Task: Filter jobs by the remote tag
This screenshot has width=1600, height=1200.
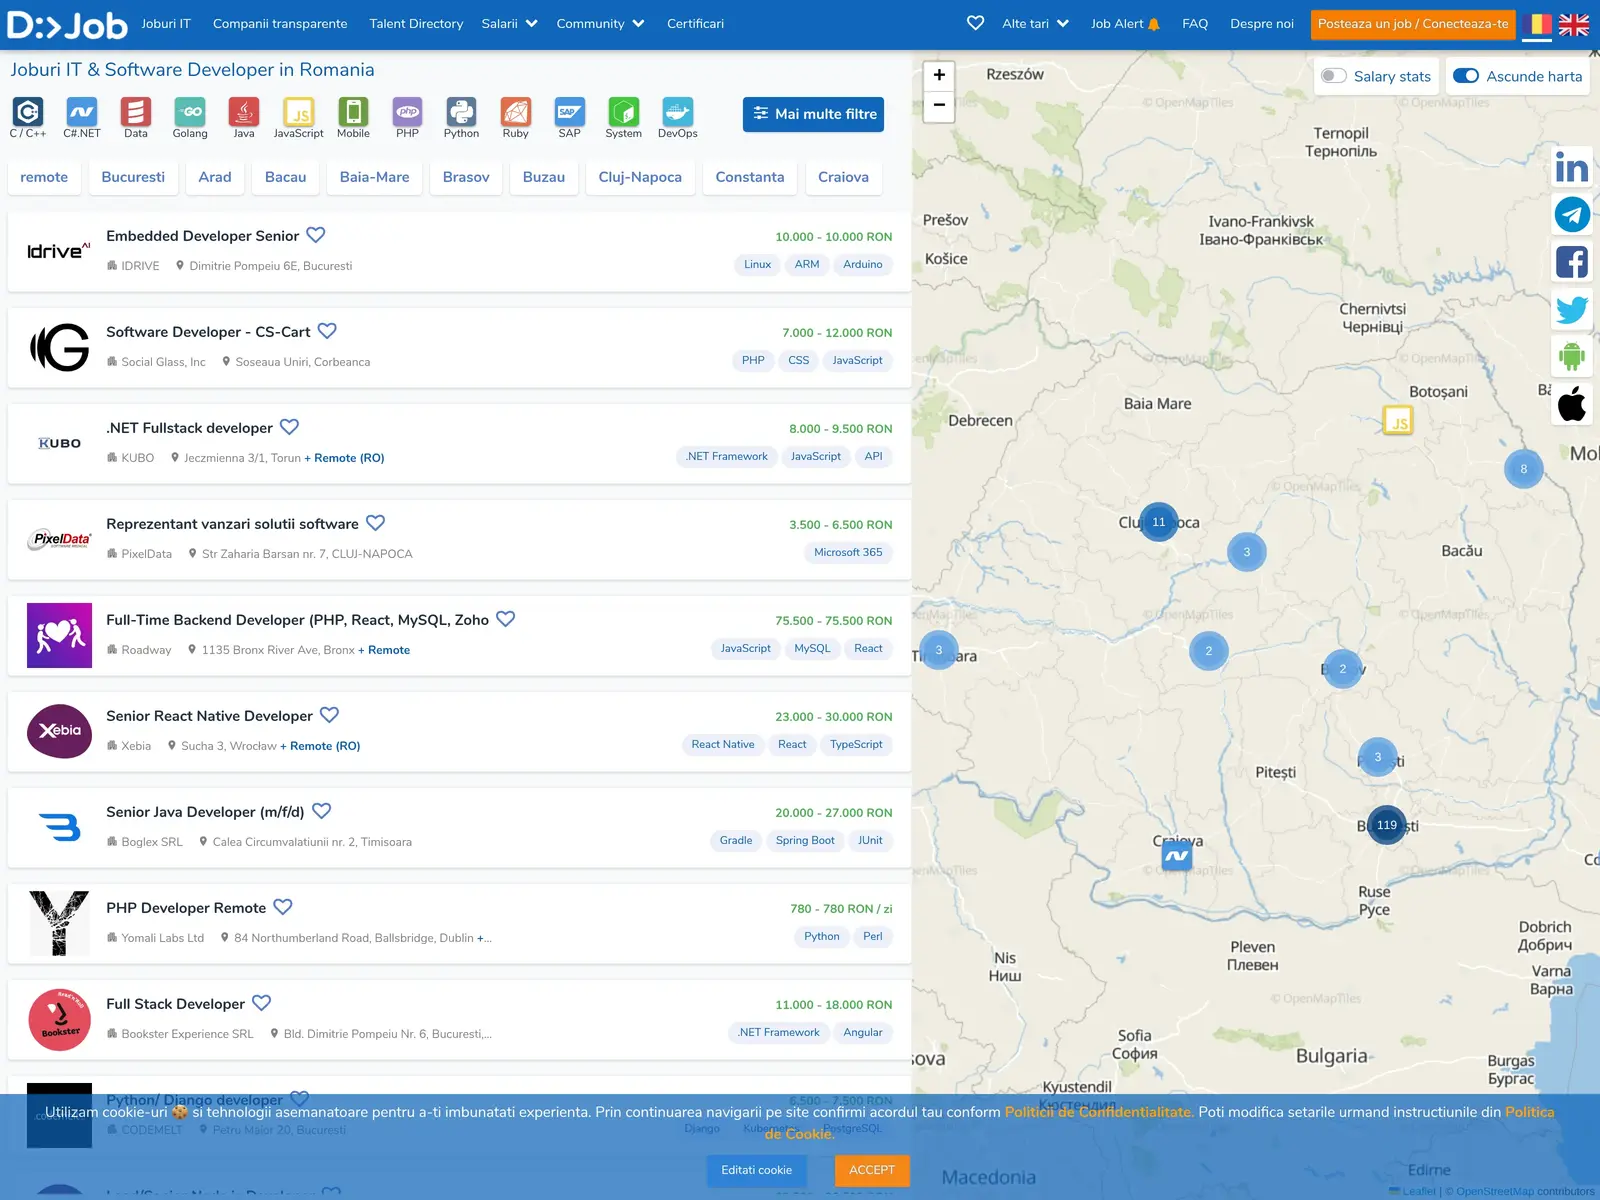Action: click(x=44, y=177)
